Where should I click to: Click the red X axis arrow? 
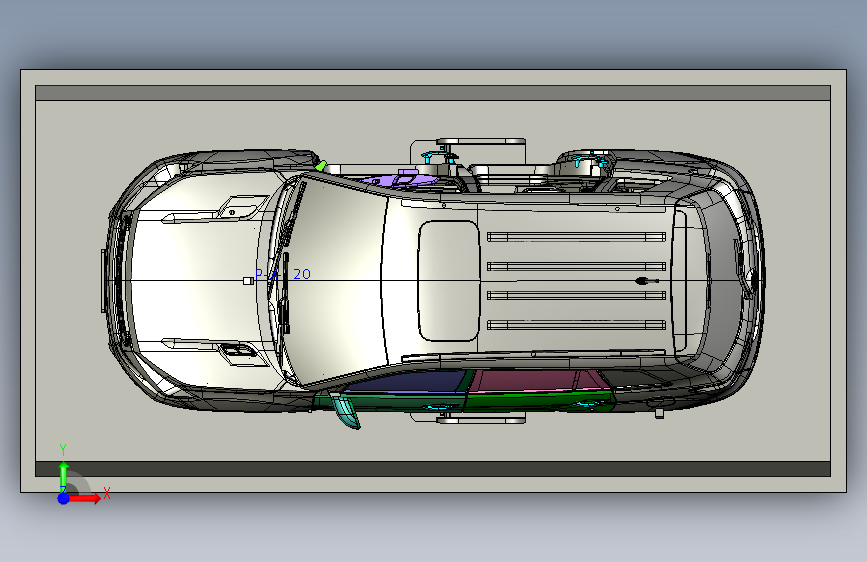tap(86, 498)
